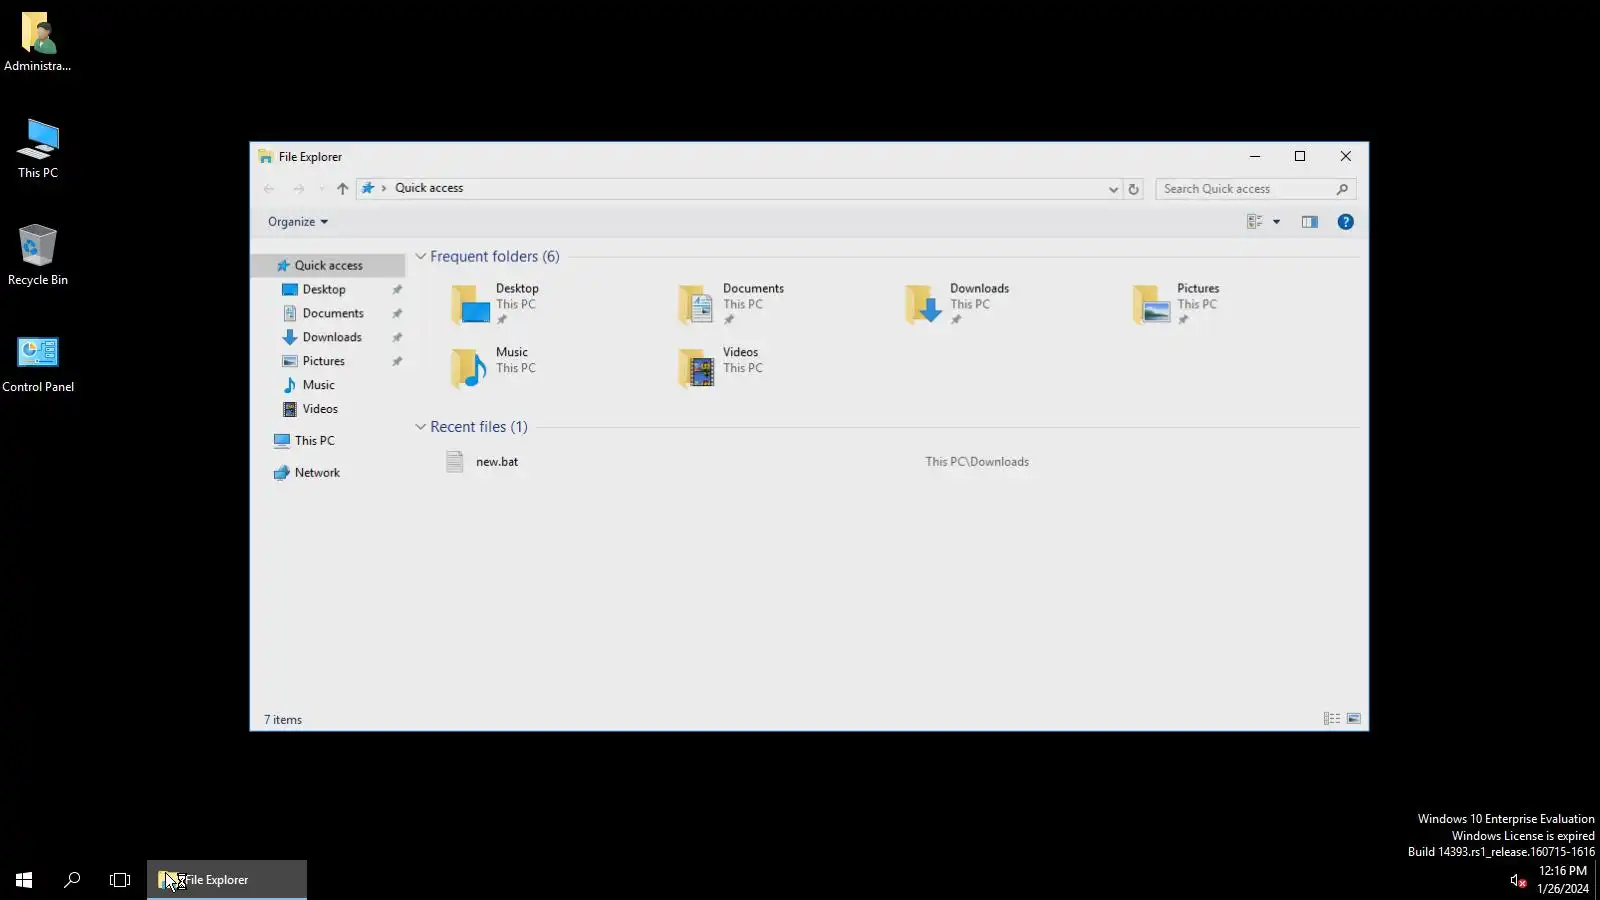Select Quick access in navigation pane
1600x900 pixels.
(328, 265)
